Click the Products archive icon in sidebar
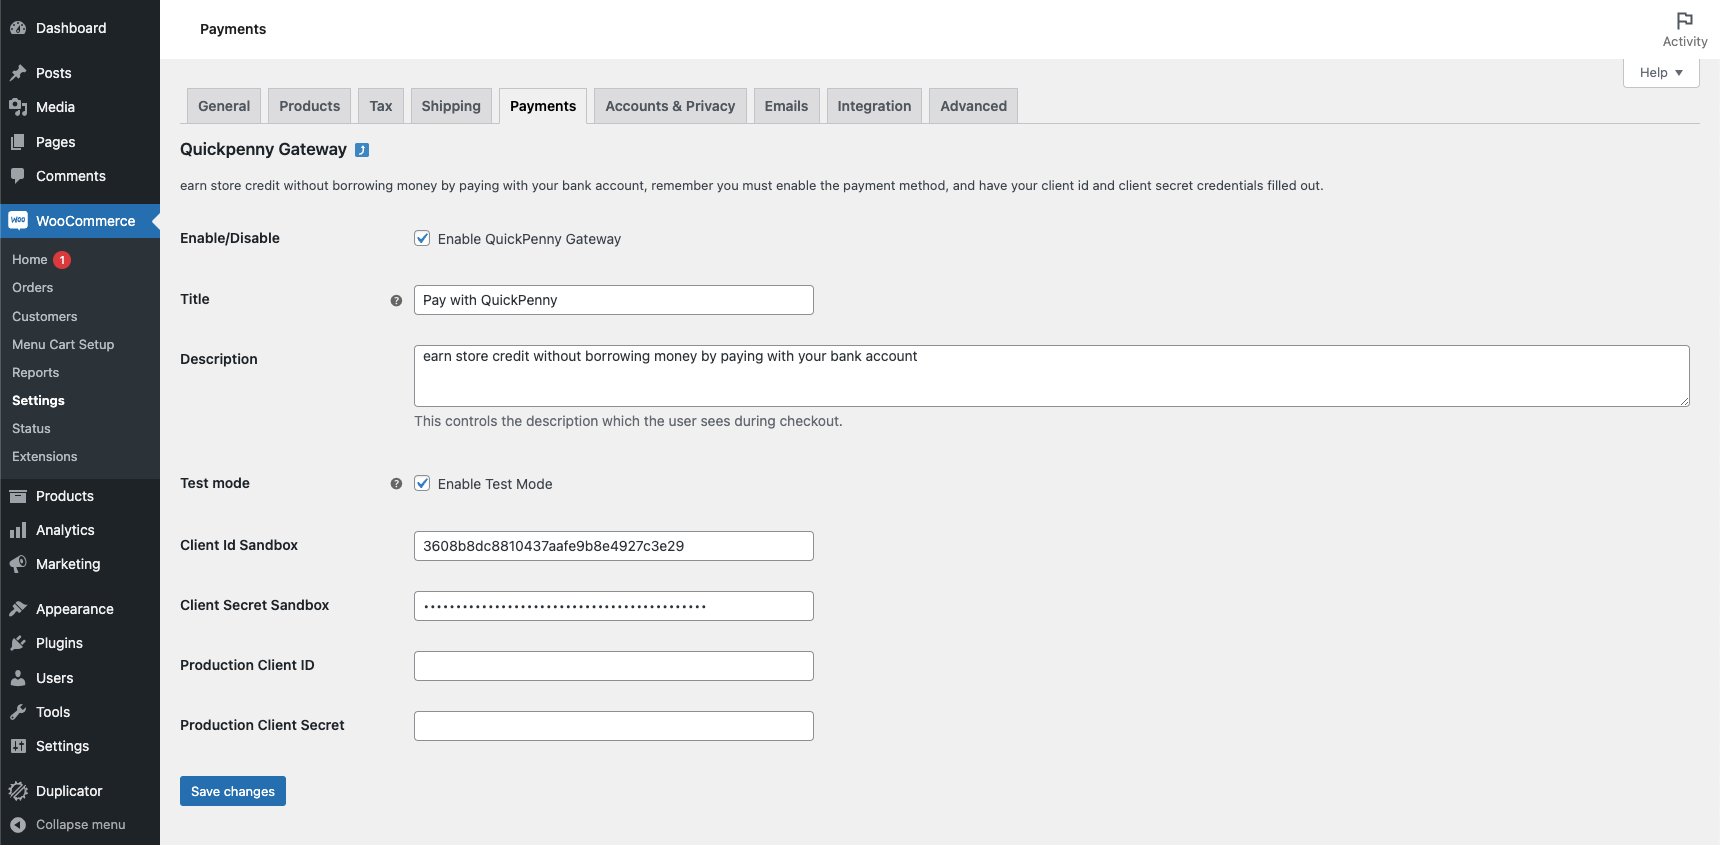Screen dimensions: 1720x845 tap(18, 496)
